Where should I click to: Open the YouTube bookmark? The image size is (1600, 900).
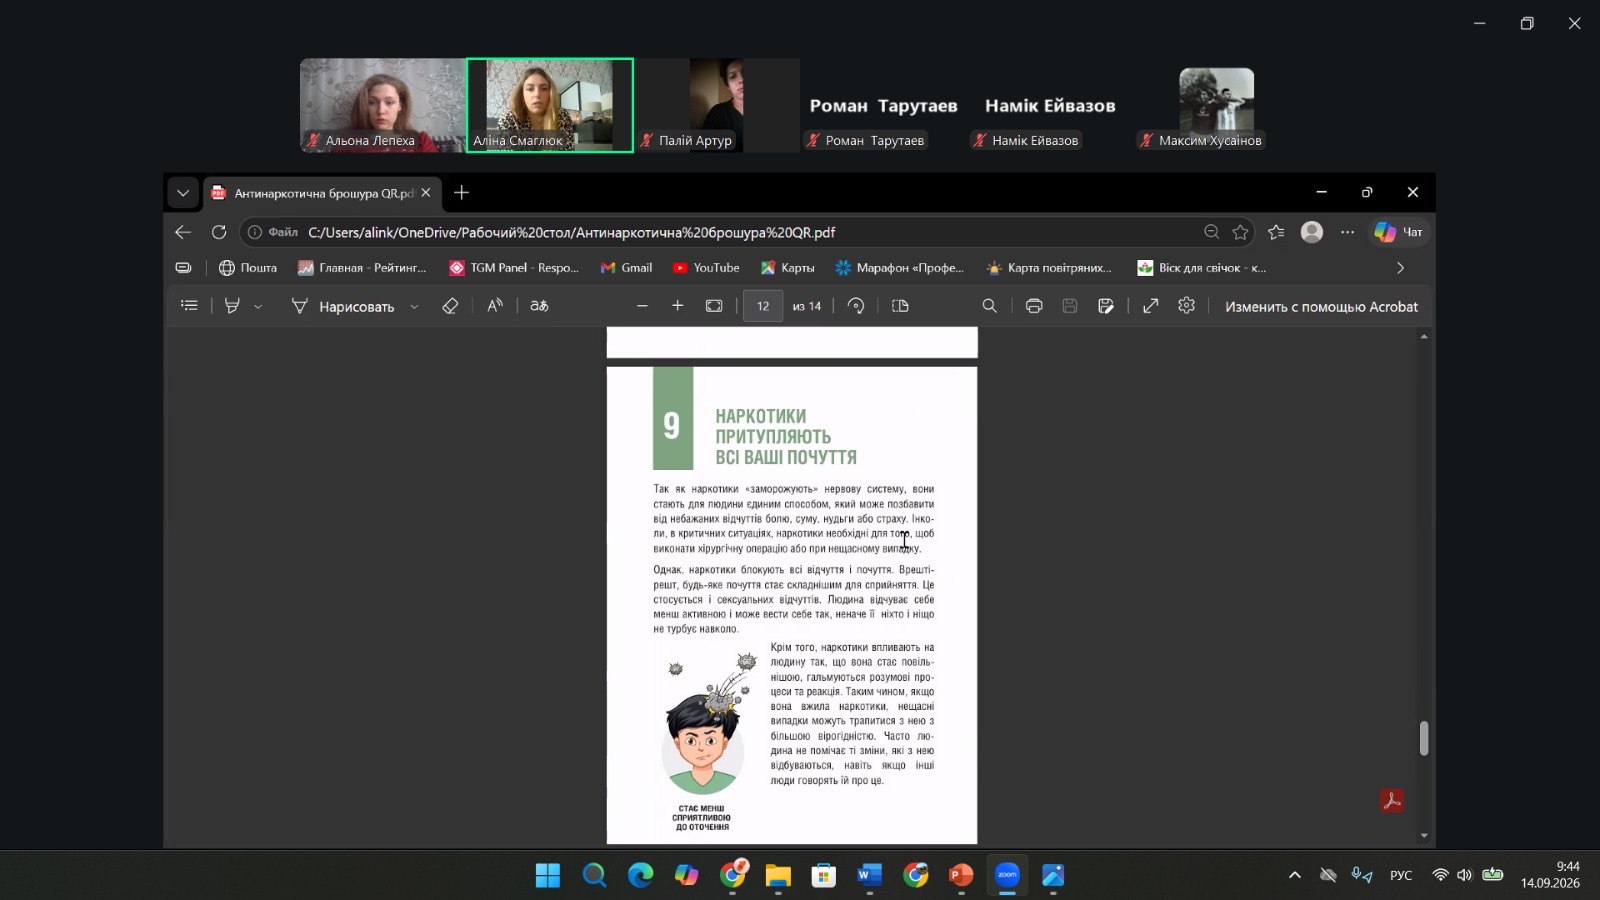point(706,268)
